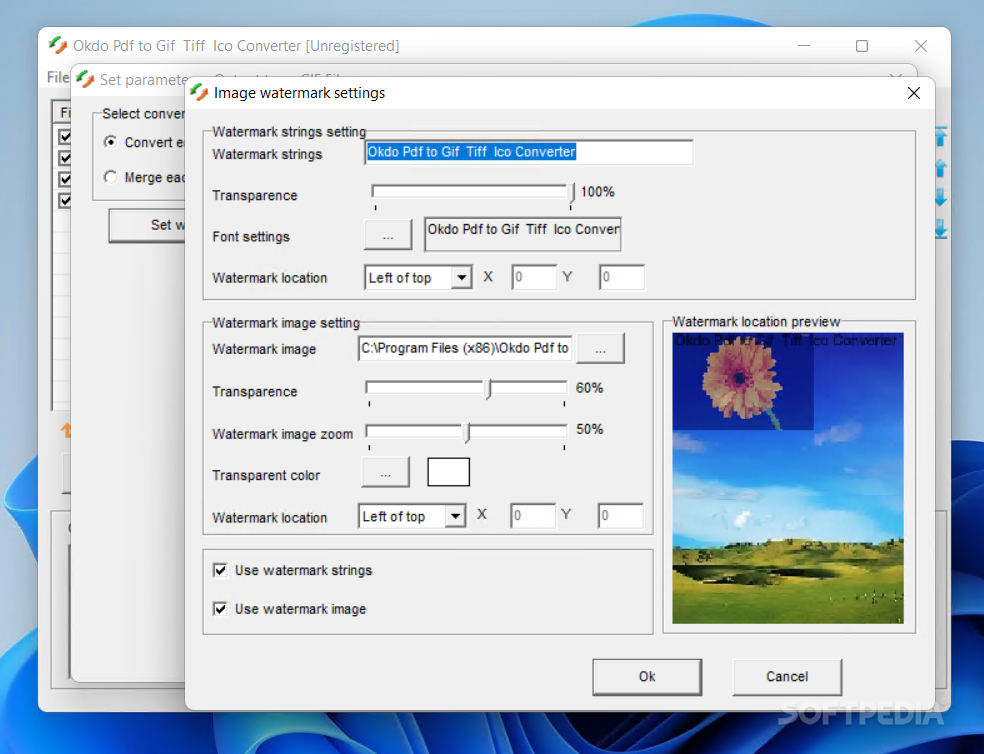
Task: Click the orange arrow icon in main window
Action: [x=66, y=430]
